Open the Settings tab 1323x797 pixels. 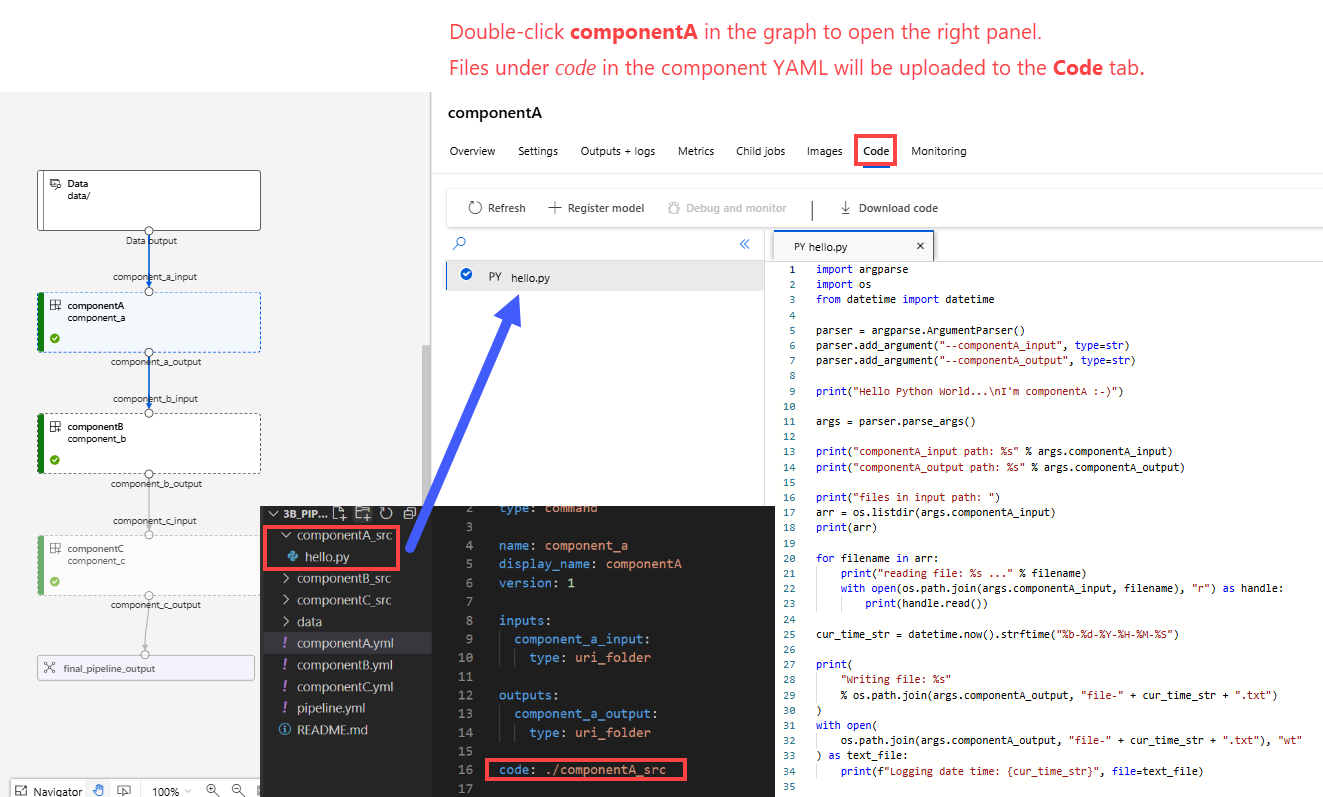click(x=538, y=151)
